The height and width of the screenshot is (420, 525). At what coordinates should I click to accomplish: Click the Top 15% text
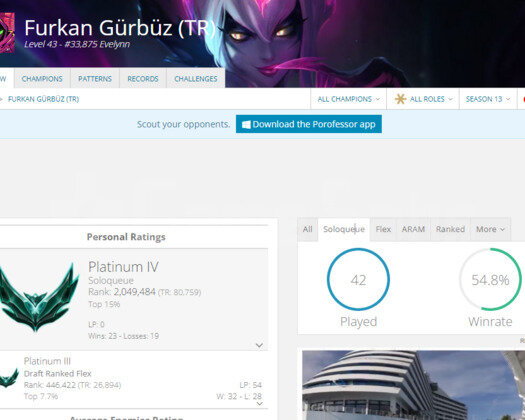tap(104, 304)
